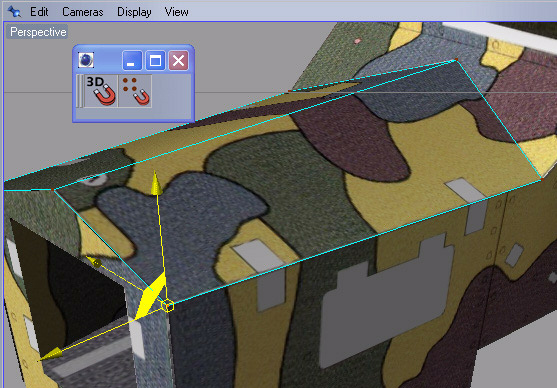The height and width of the screenshot is (388, 557).
Task: Click the small yellow axis arrow near the window
Action: tap(94, 262)
